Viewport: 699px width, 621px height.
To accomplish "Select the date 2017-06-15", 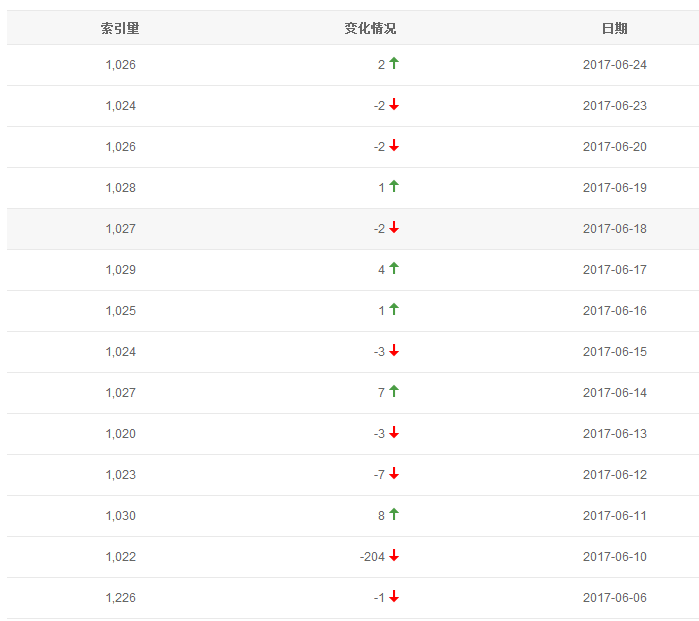I will tap(615, 352).
